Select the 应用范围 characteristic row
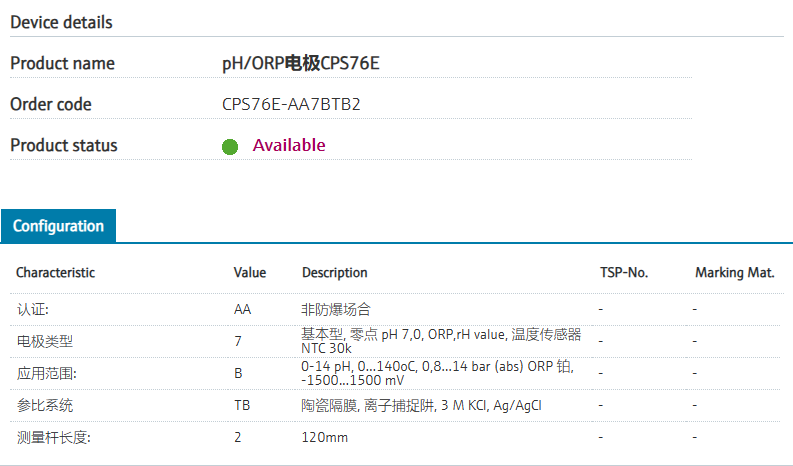Image resolution: width=793 pixels, height=466 pixels. [x=47, y=374]
